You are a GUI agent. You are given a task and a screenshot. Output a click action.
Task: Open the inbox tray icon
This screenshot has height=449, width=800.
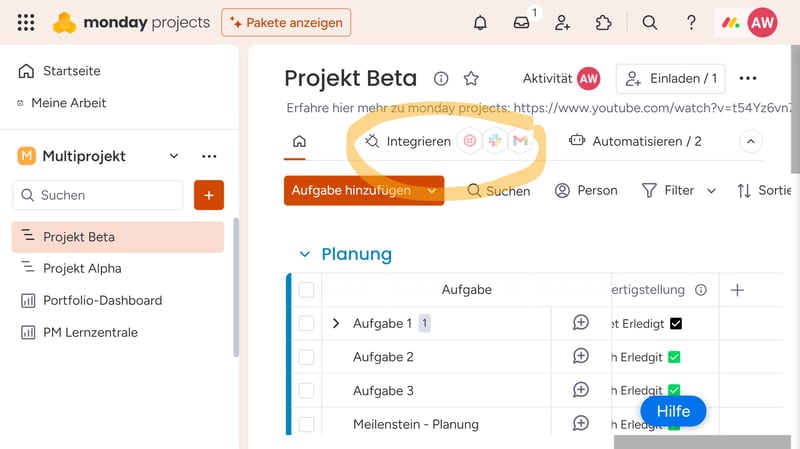coord(522,22)
